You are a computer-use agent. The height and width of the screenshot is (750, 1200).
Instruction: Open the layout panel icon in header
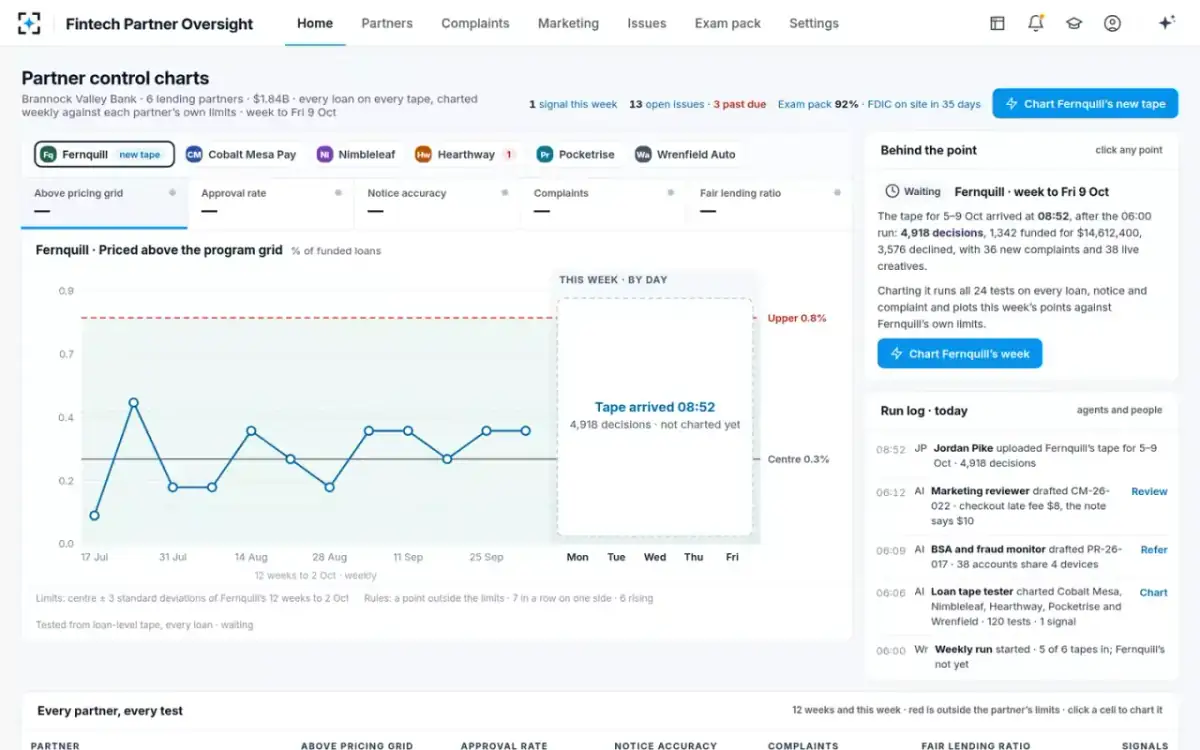coord(997,23)
